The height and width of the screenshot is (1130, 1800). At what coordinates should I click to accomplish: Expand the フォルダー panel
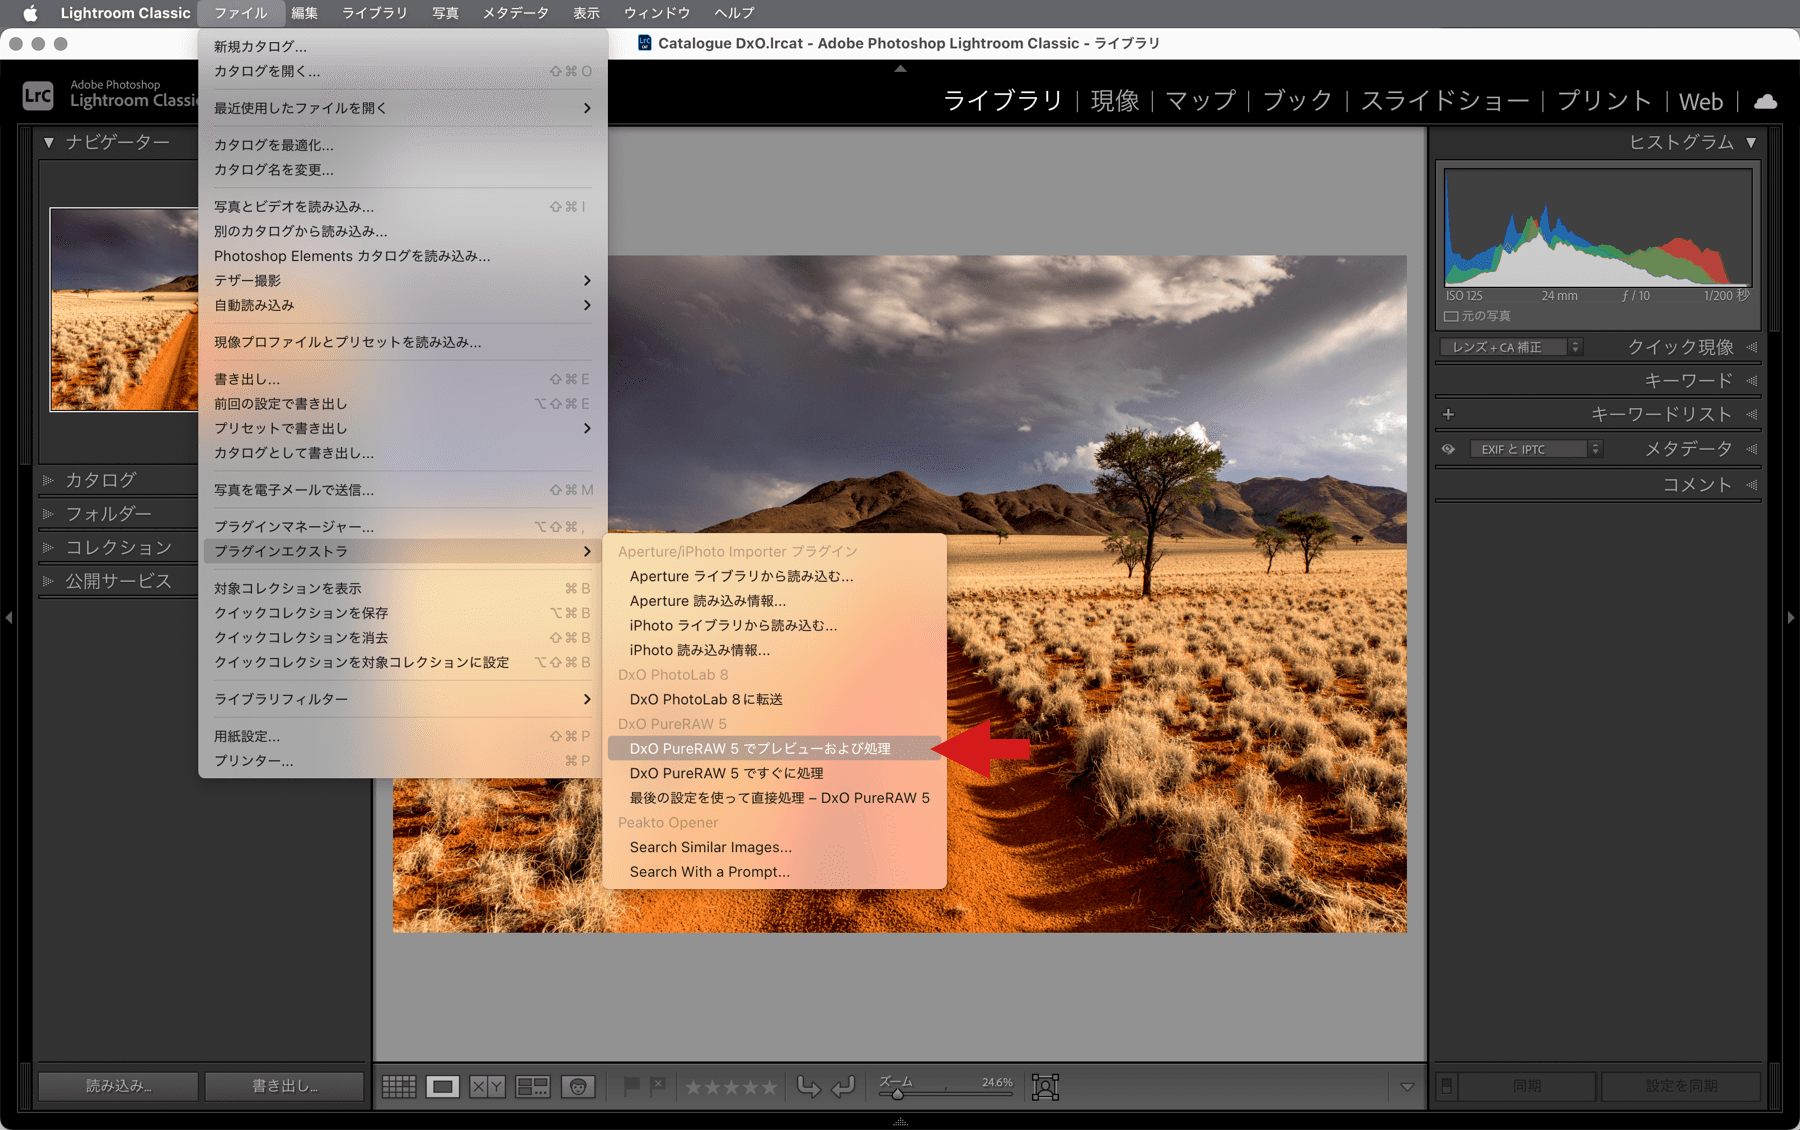pyautogui.click(x=48, y=514)
